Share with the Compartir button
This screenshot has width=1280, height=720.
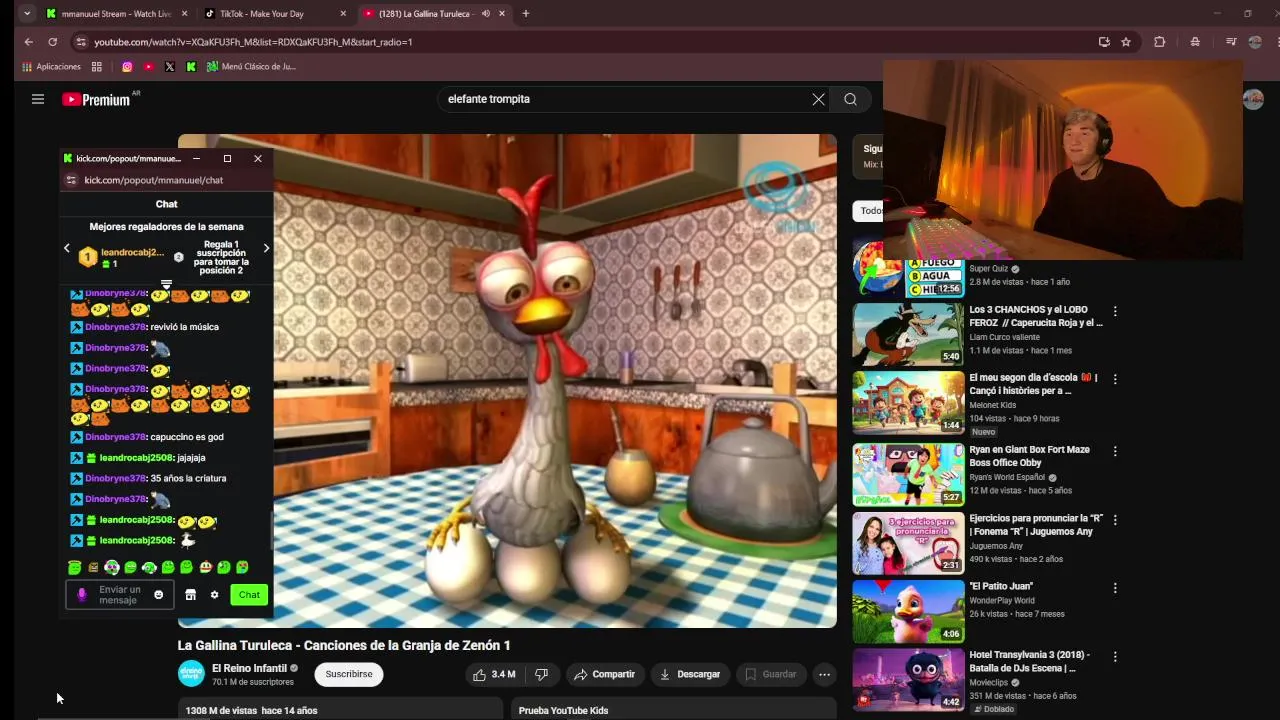pyautogui.click(x=604, y=674)
